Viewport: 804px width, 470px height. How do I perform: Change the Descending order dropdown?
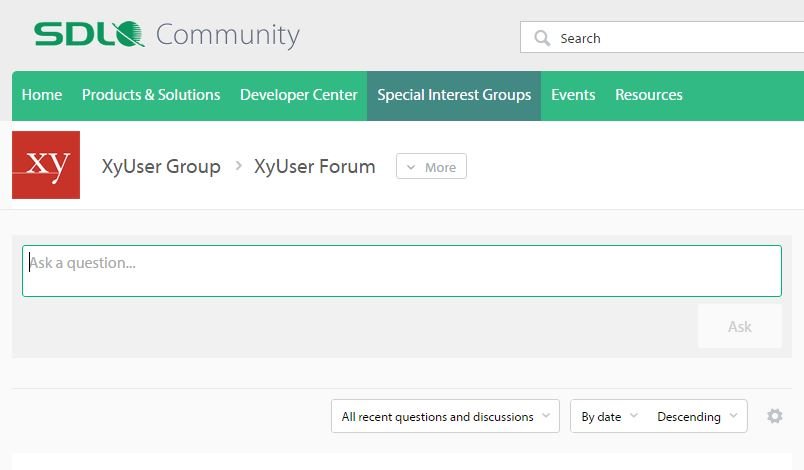coord(697,416)
